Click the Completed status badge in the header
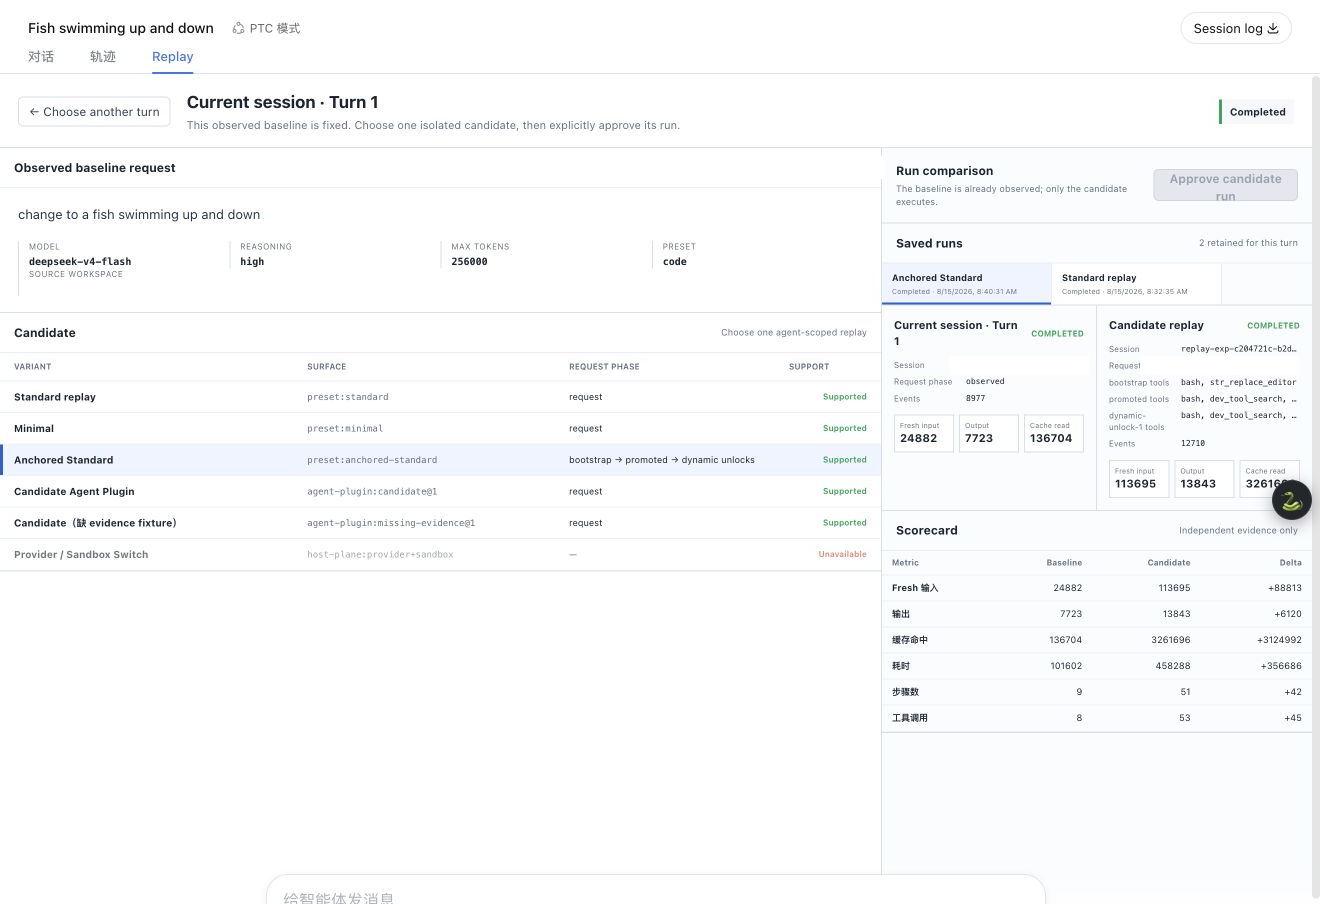Image resolution: width=1320 pixels, height=904 pixels. tap(1256, 112)
